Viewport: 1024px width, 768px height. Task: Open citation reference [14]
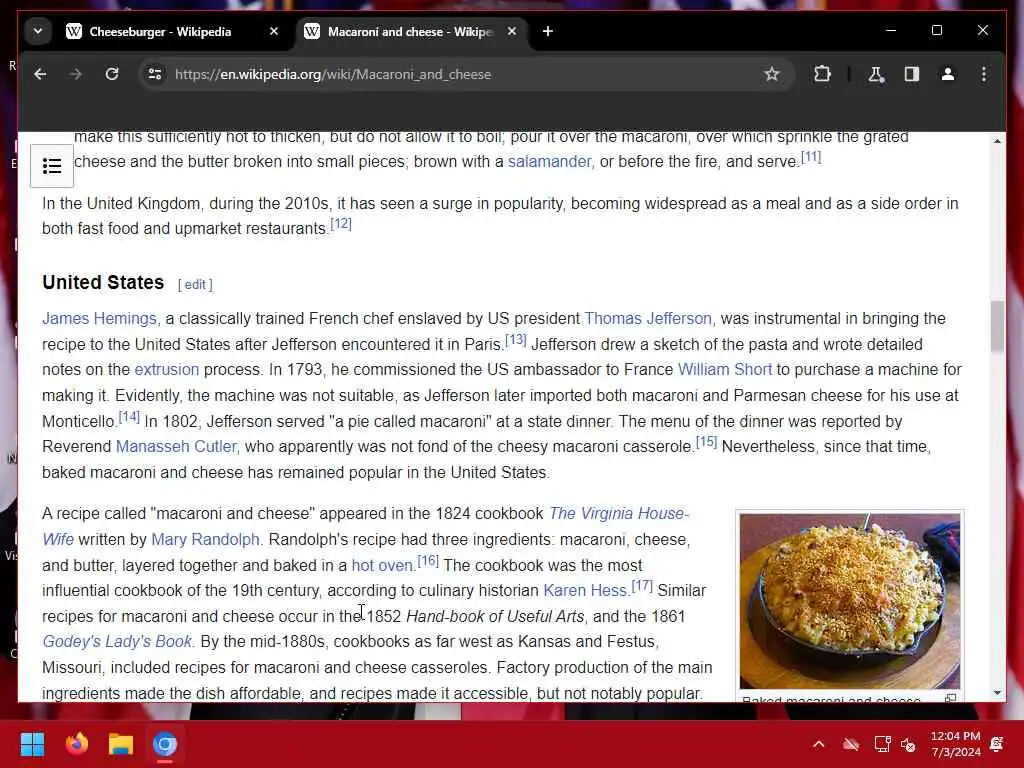click(129, 417)
